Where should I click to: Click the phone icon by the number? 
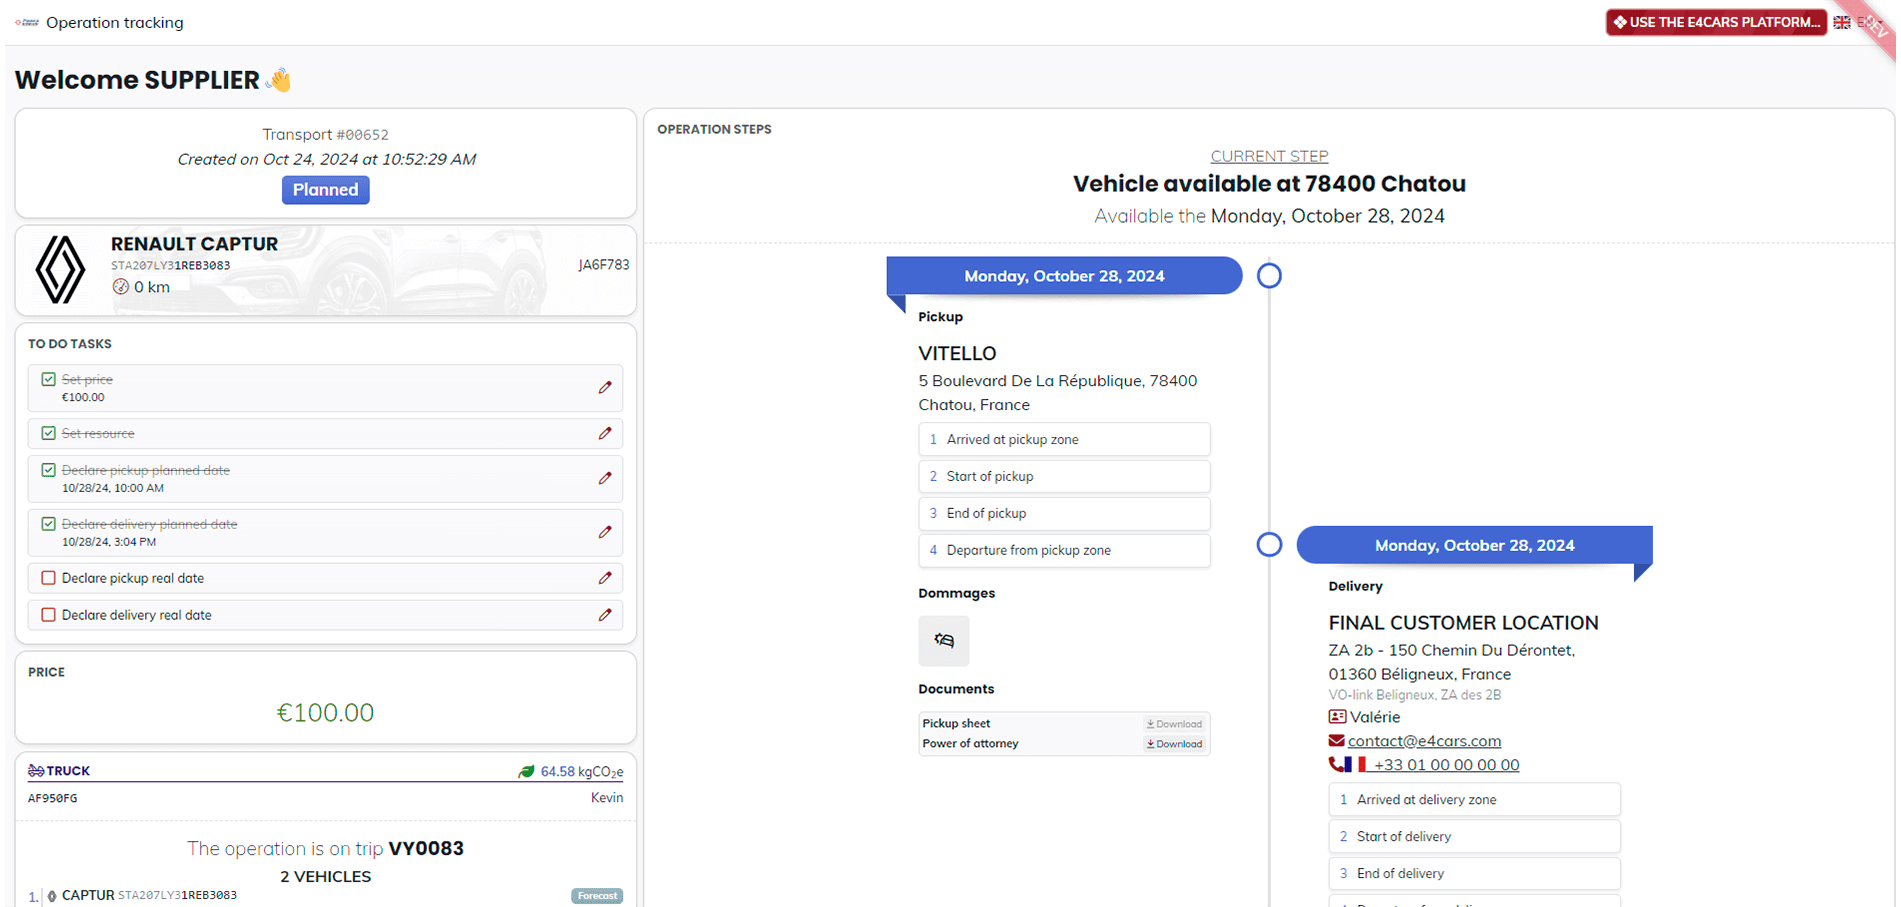[1336, 765]
